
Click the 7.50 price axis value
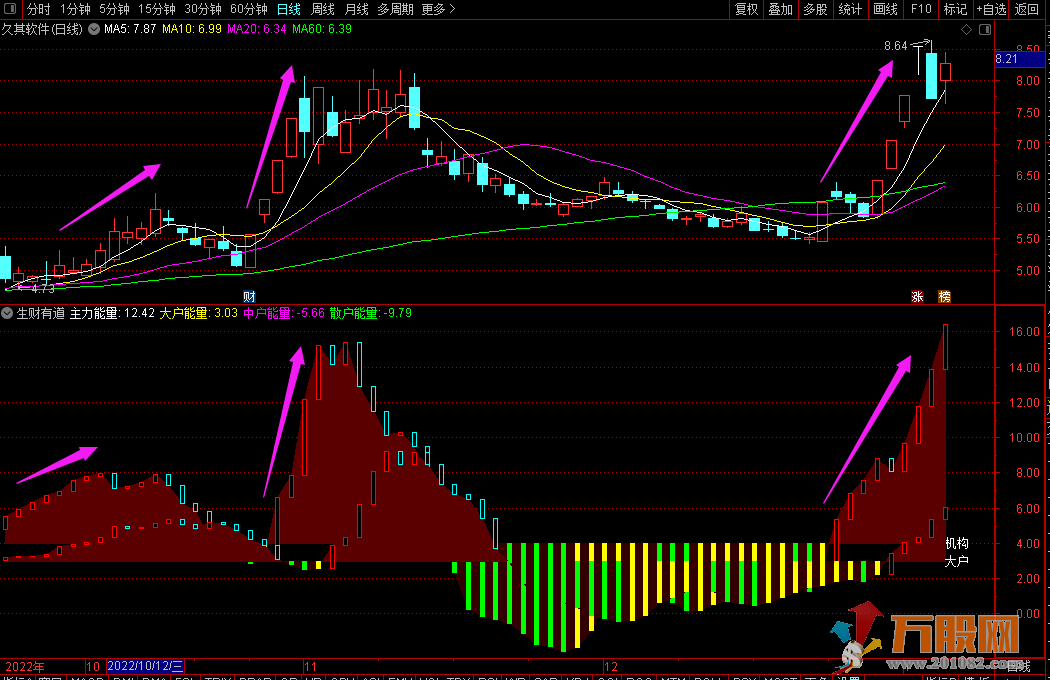tap(1028, 113)
